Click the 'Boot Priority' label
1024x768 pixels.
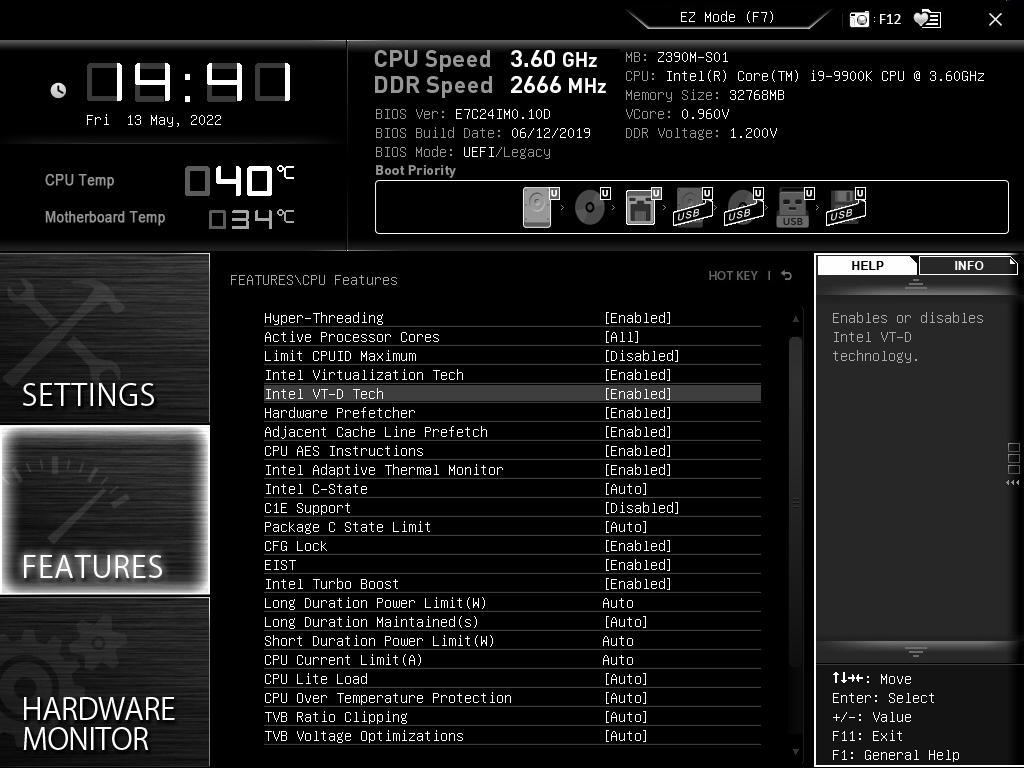point(415,170)
